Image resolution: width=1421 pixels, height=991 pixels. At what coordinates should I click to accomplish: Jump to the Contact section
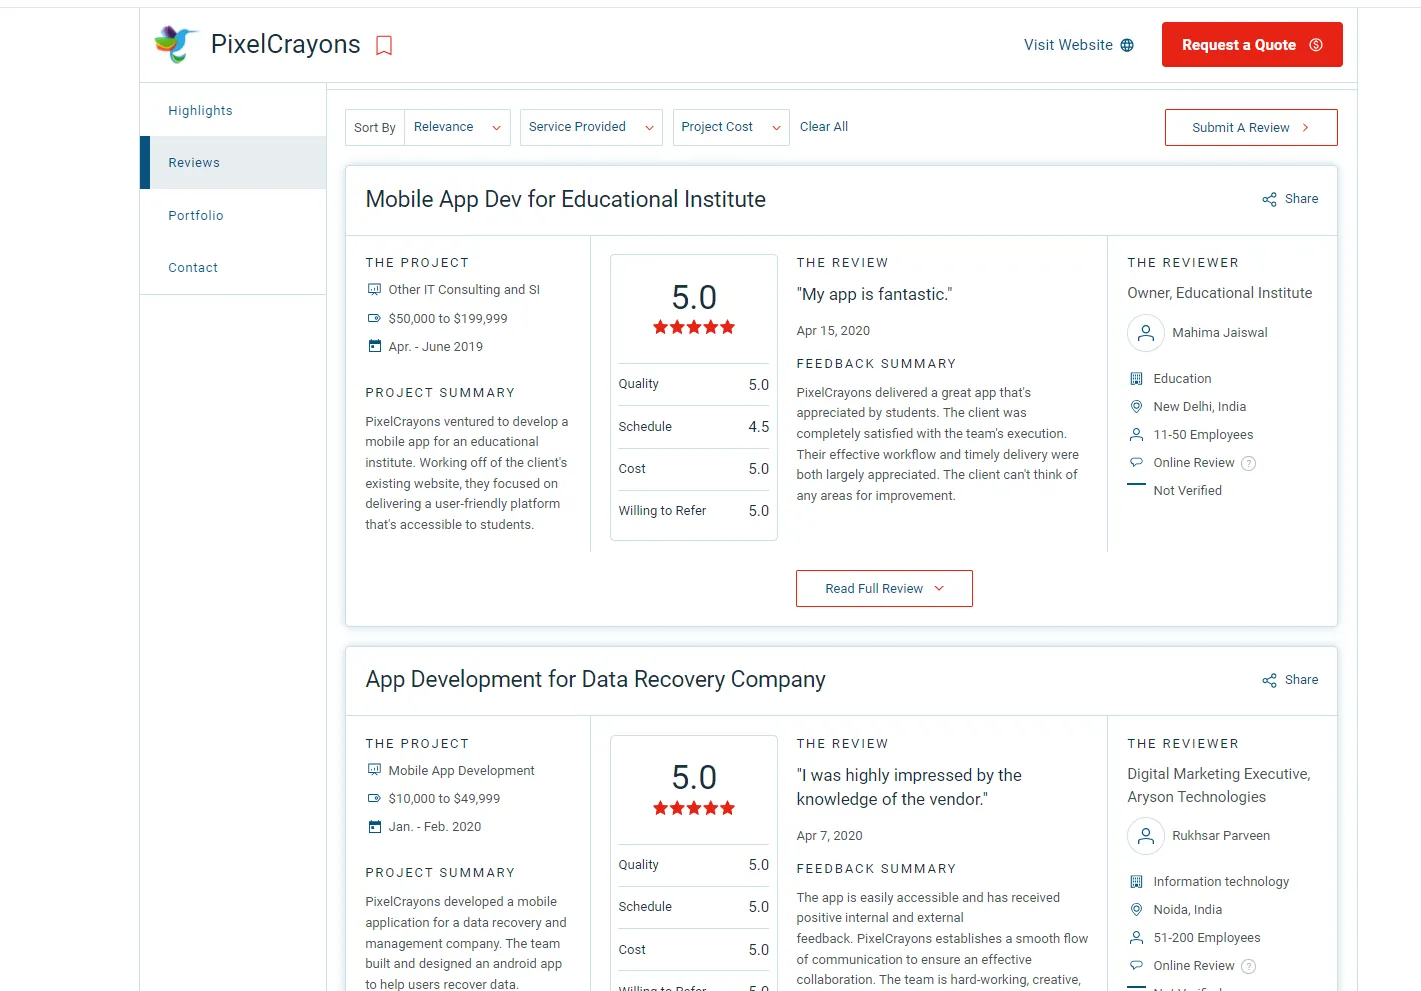(193, 268)
